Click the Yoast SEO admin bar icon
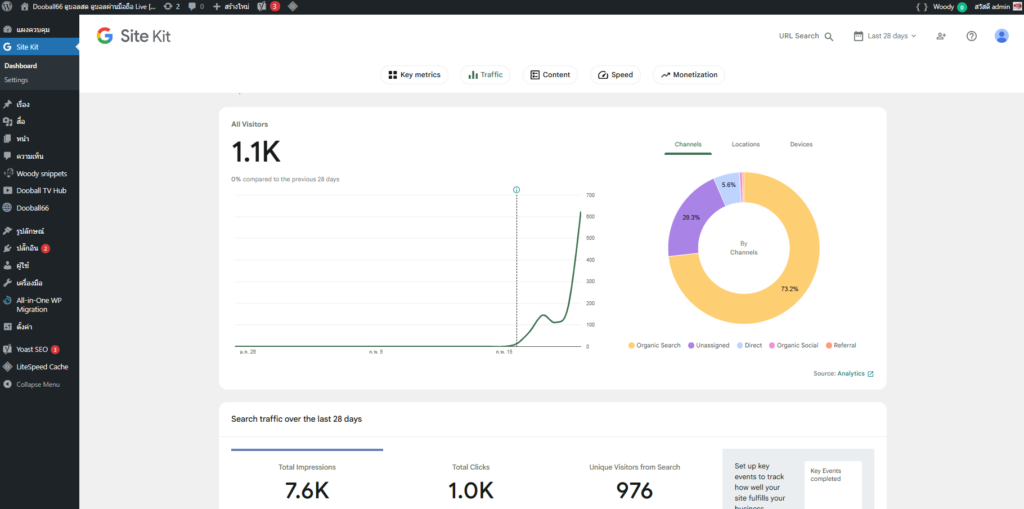 (261, 6)
